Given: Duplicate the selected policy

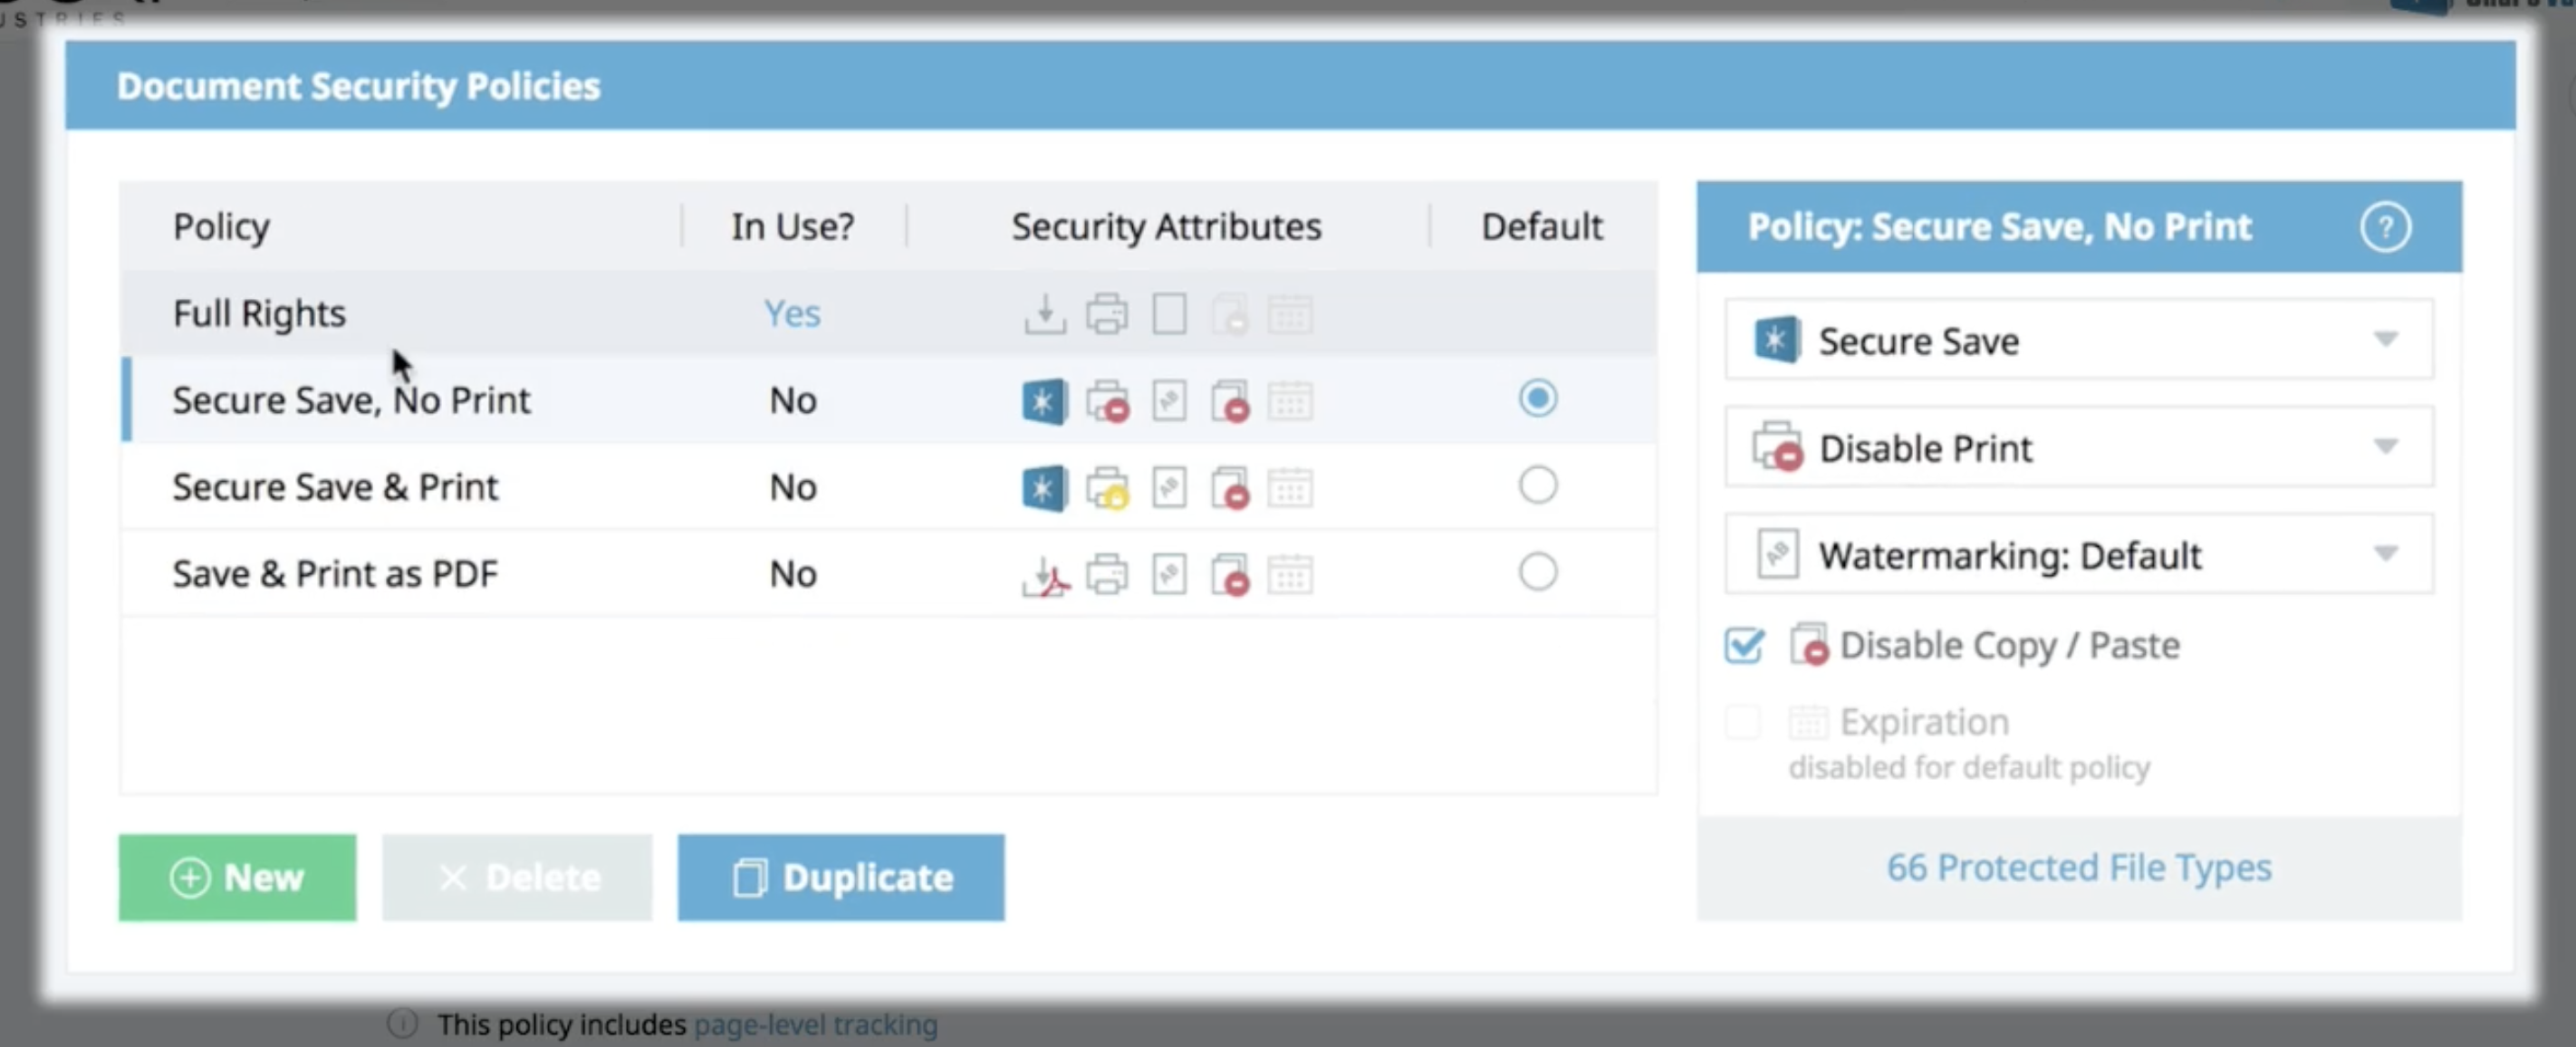Looking at the screenshot, I should pyautogui.click(x=841, y=877).
